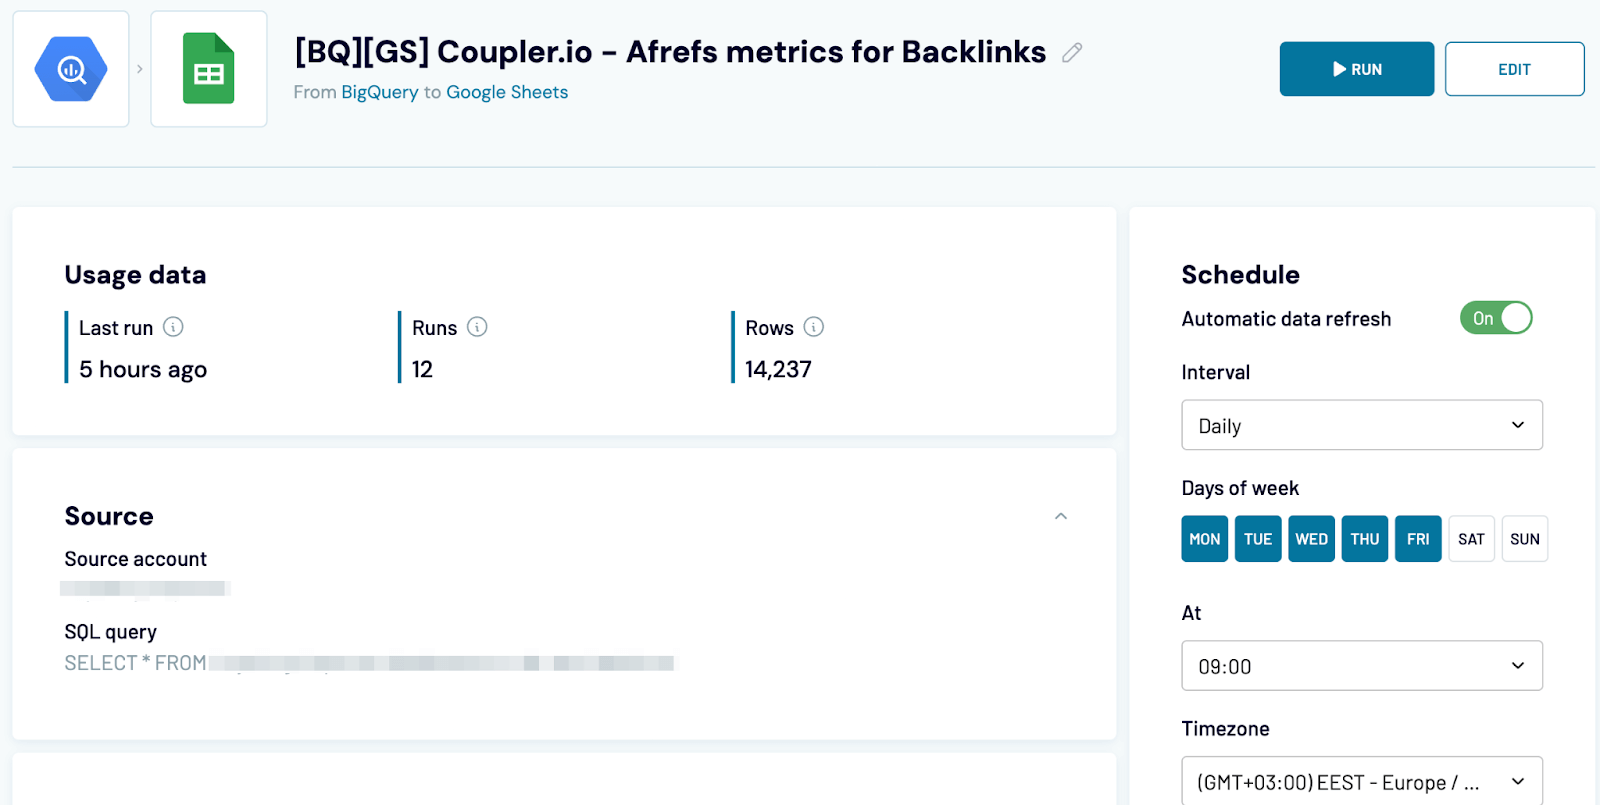The height and width of the screenshot is (805, 1600).
Task: Open the Timezone dropdown
Action: tap(1361, 781)
